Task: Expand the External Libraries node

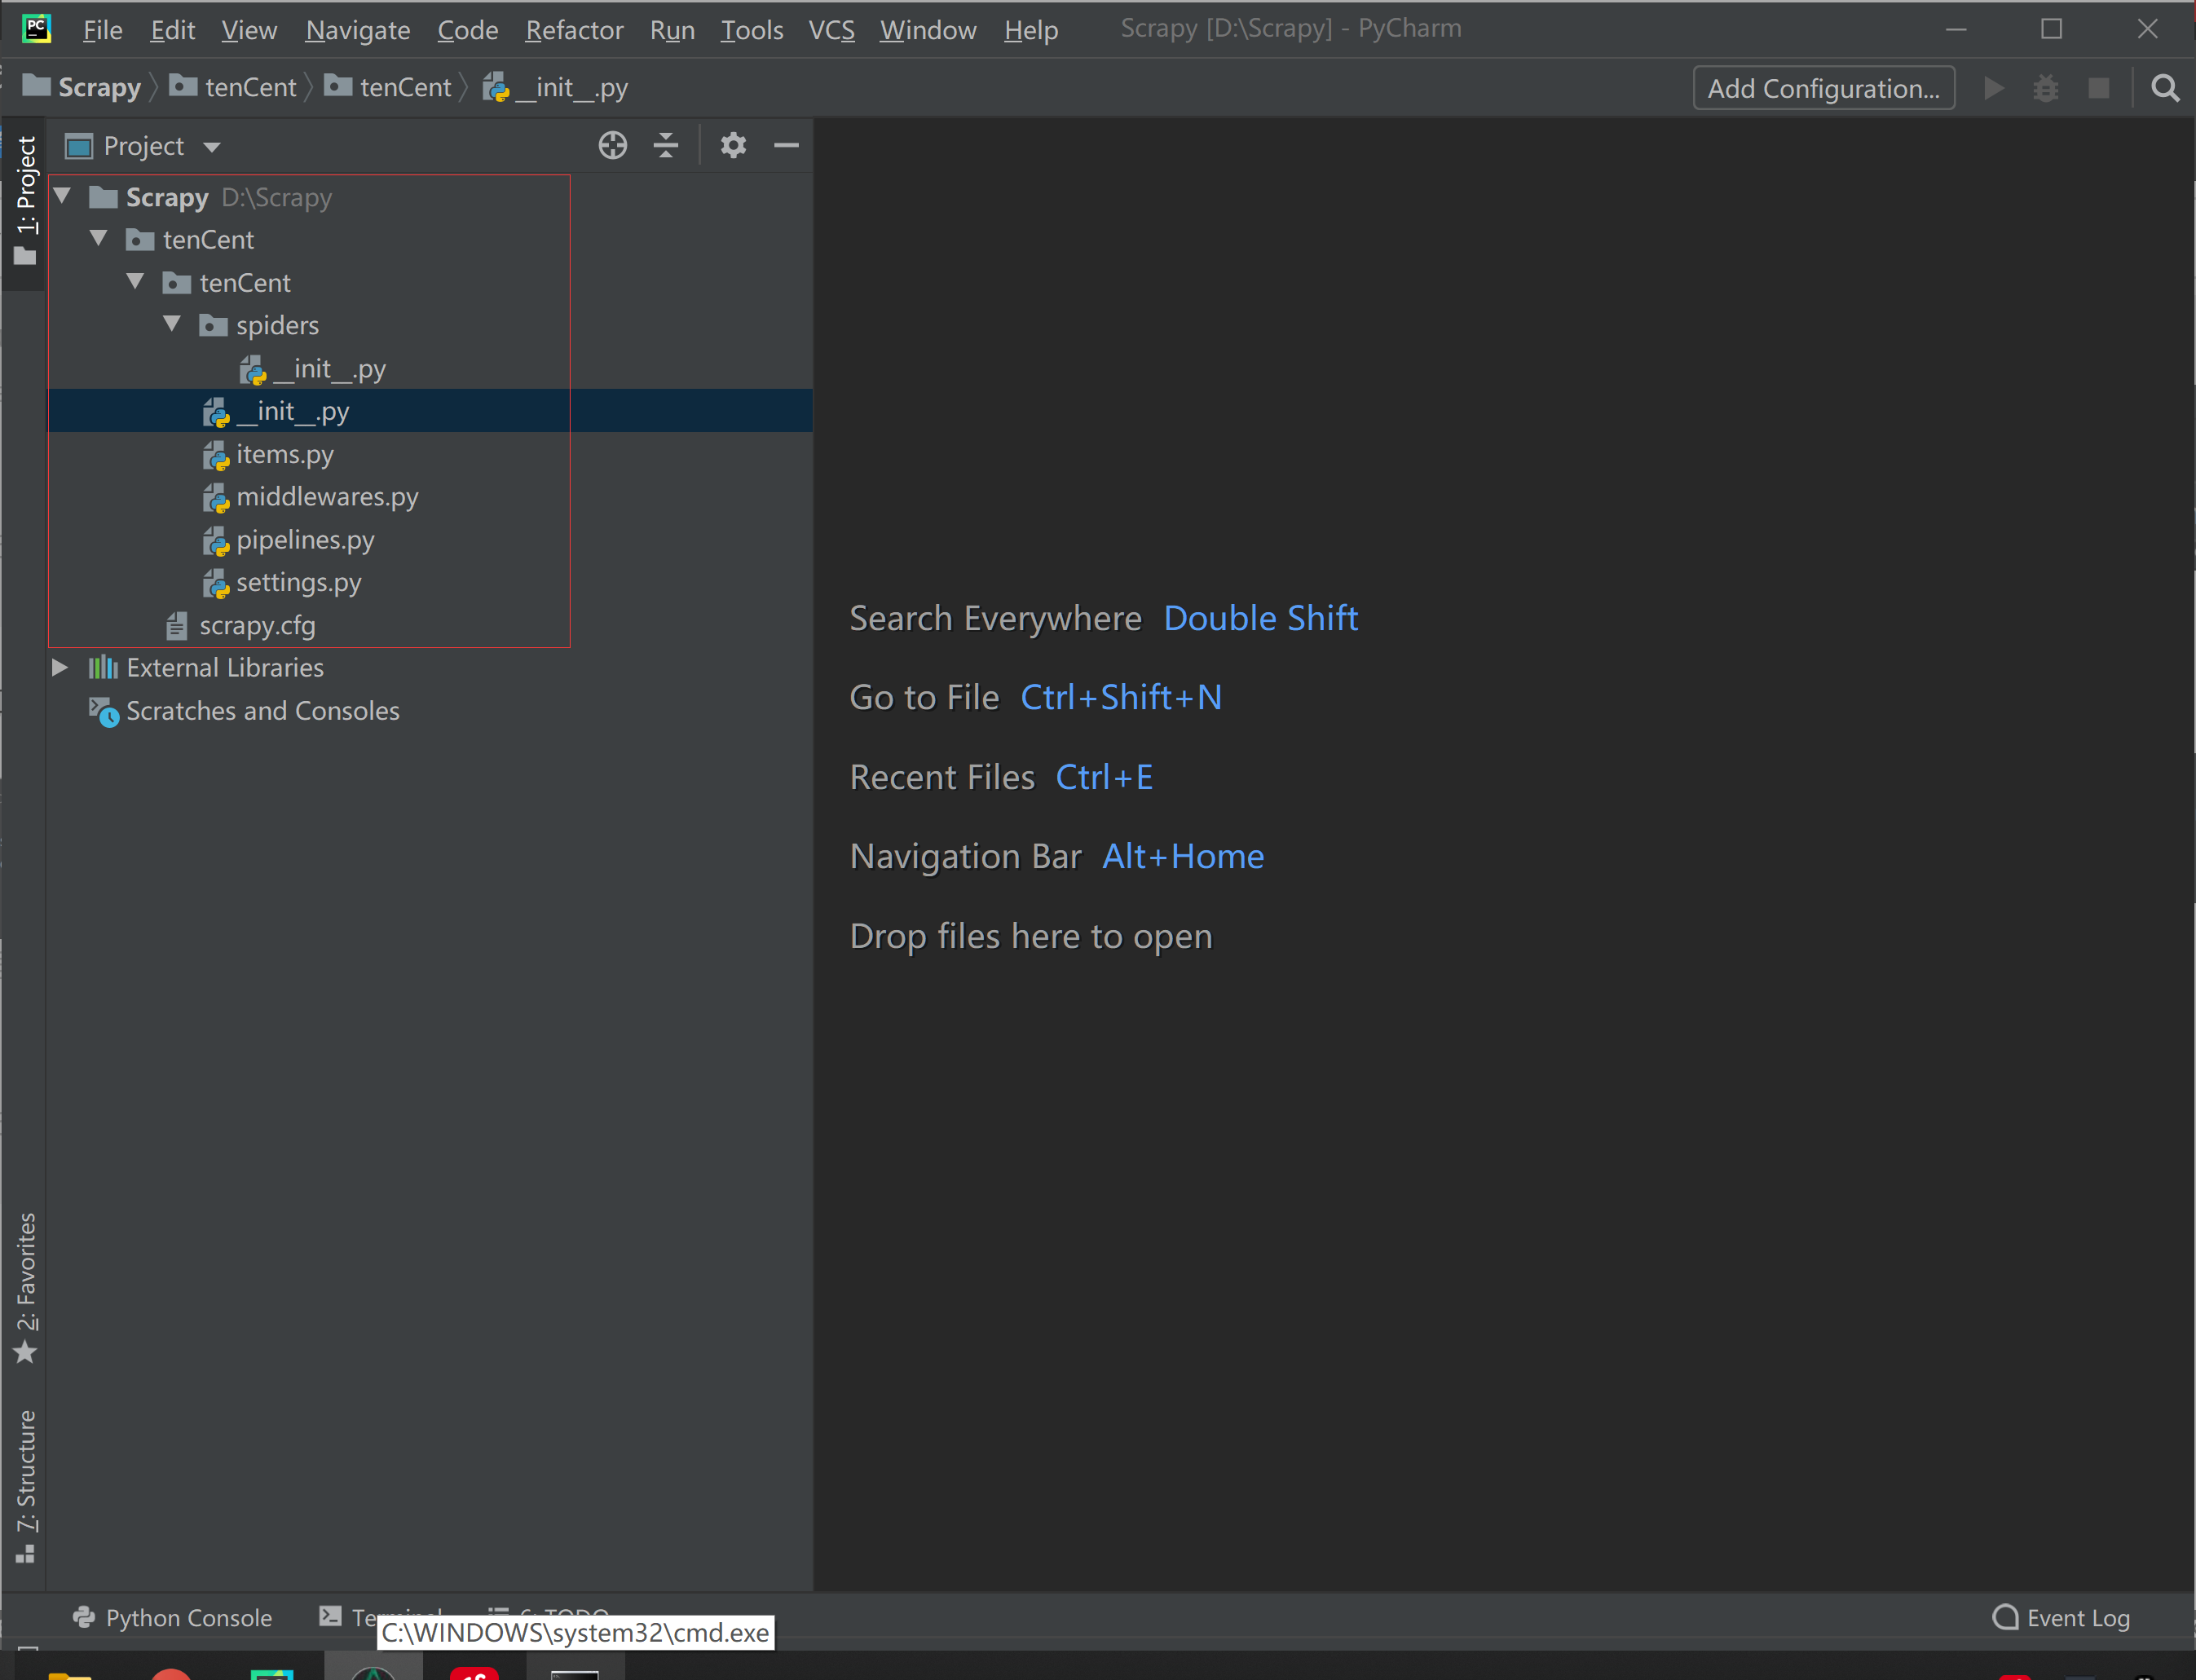Action: (60, 668)
